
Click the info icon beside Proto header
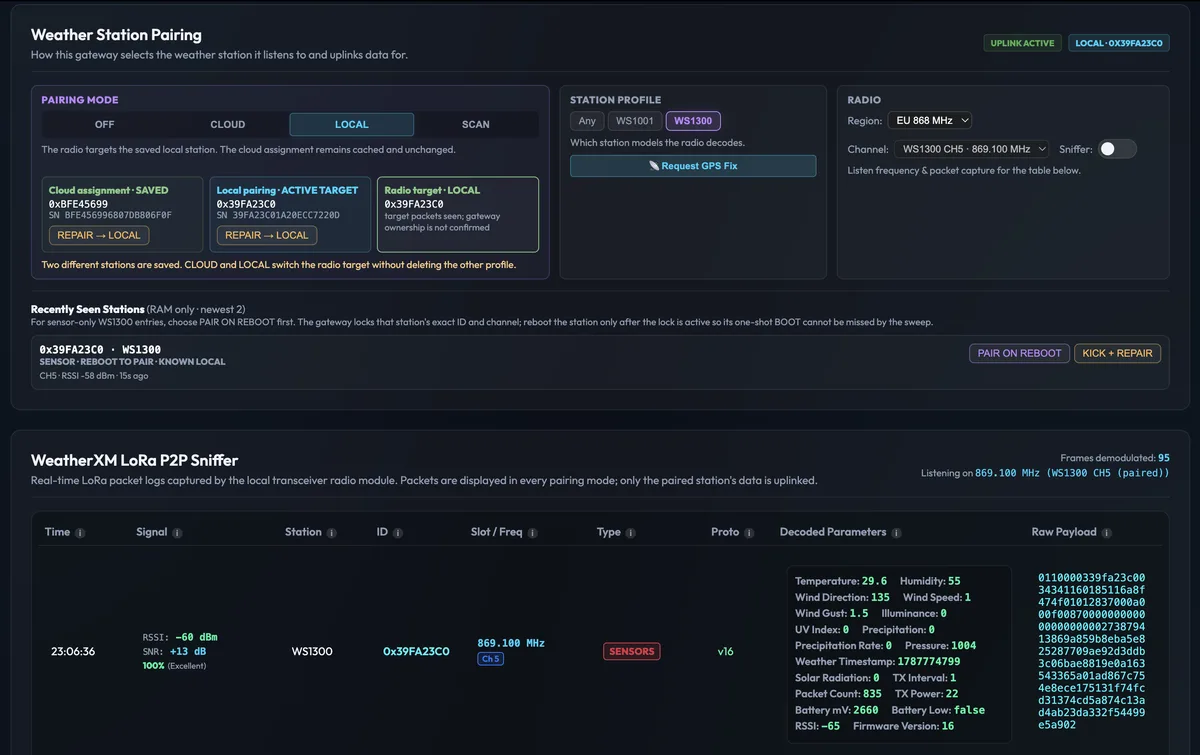click(x=749, y=533)
